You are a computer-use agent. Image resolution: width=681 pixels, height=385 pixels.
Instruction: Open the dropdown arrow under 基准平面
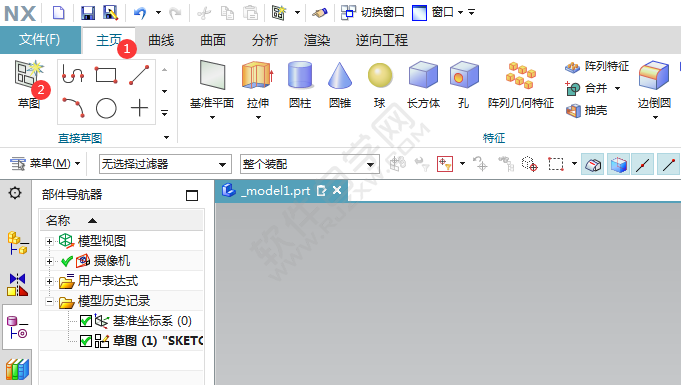click(x=212, y=117)
